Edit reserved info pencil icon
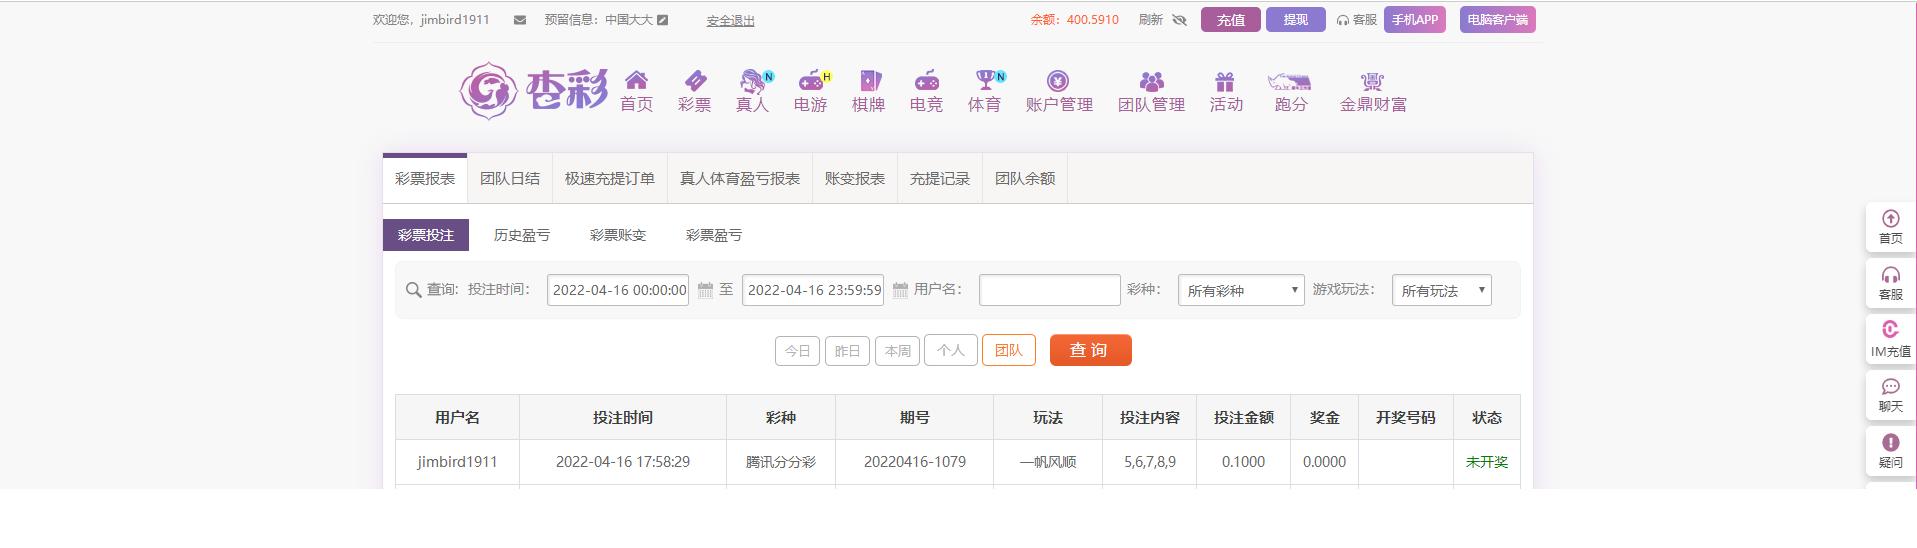Screen dimensions: 1917x548 (662, 20)
